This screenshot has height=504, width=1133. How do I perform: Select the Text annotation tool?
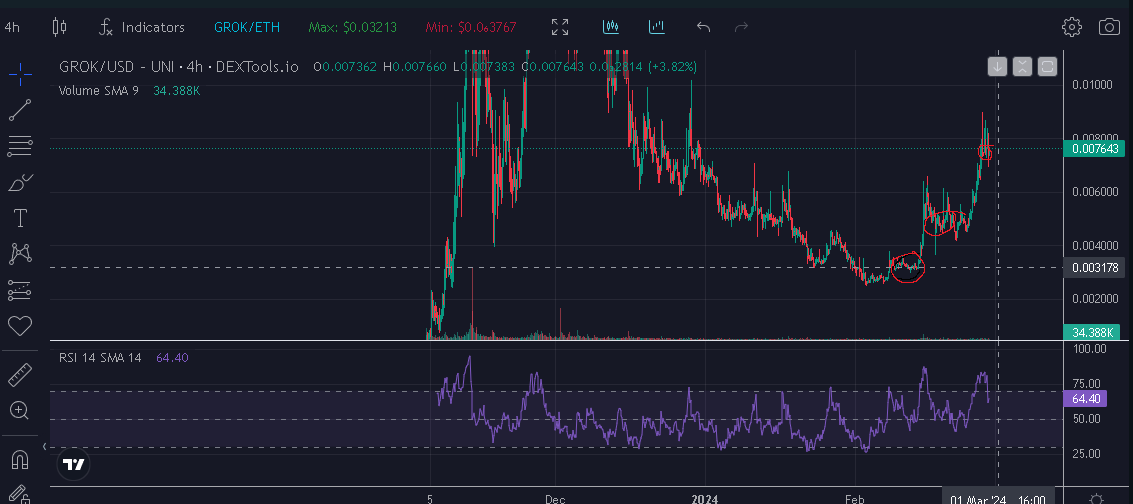pyautogui.click(x=20, y=218)
